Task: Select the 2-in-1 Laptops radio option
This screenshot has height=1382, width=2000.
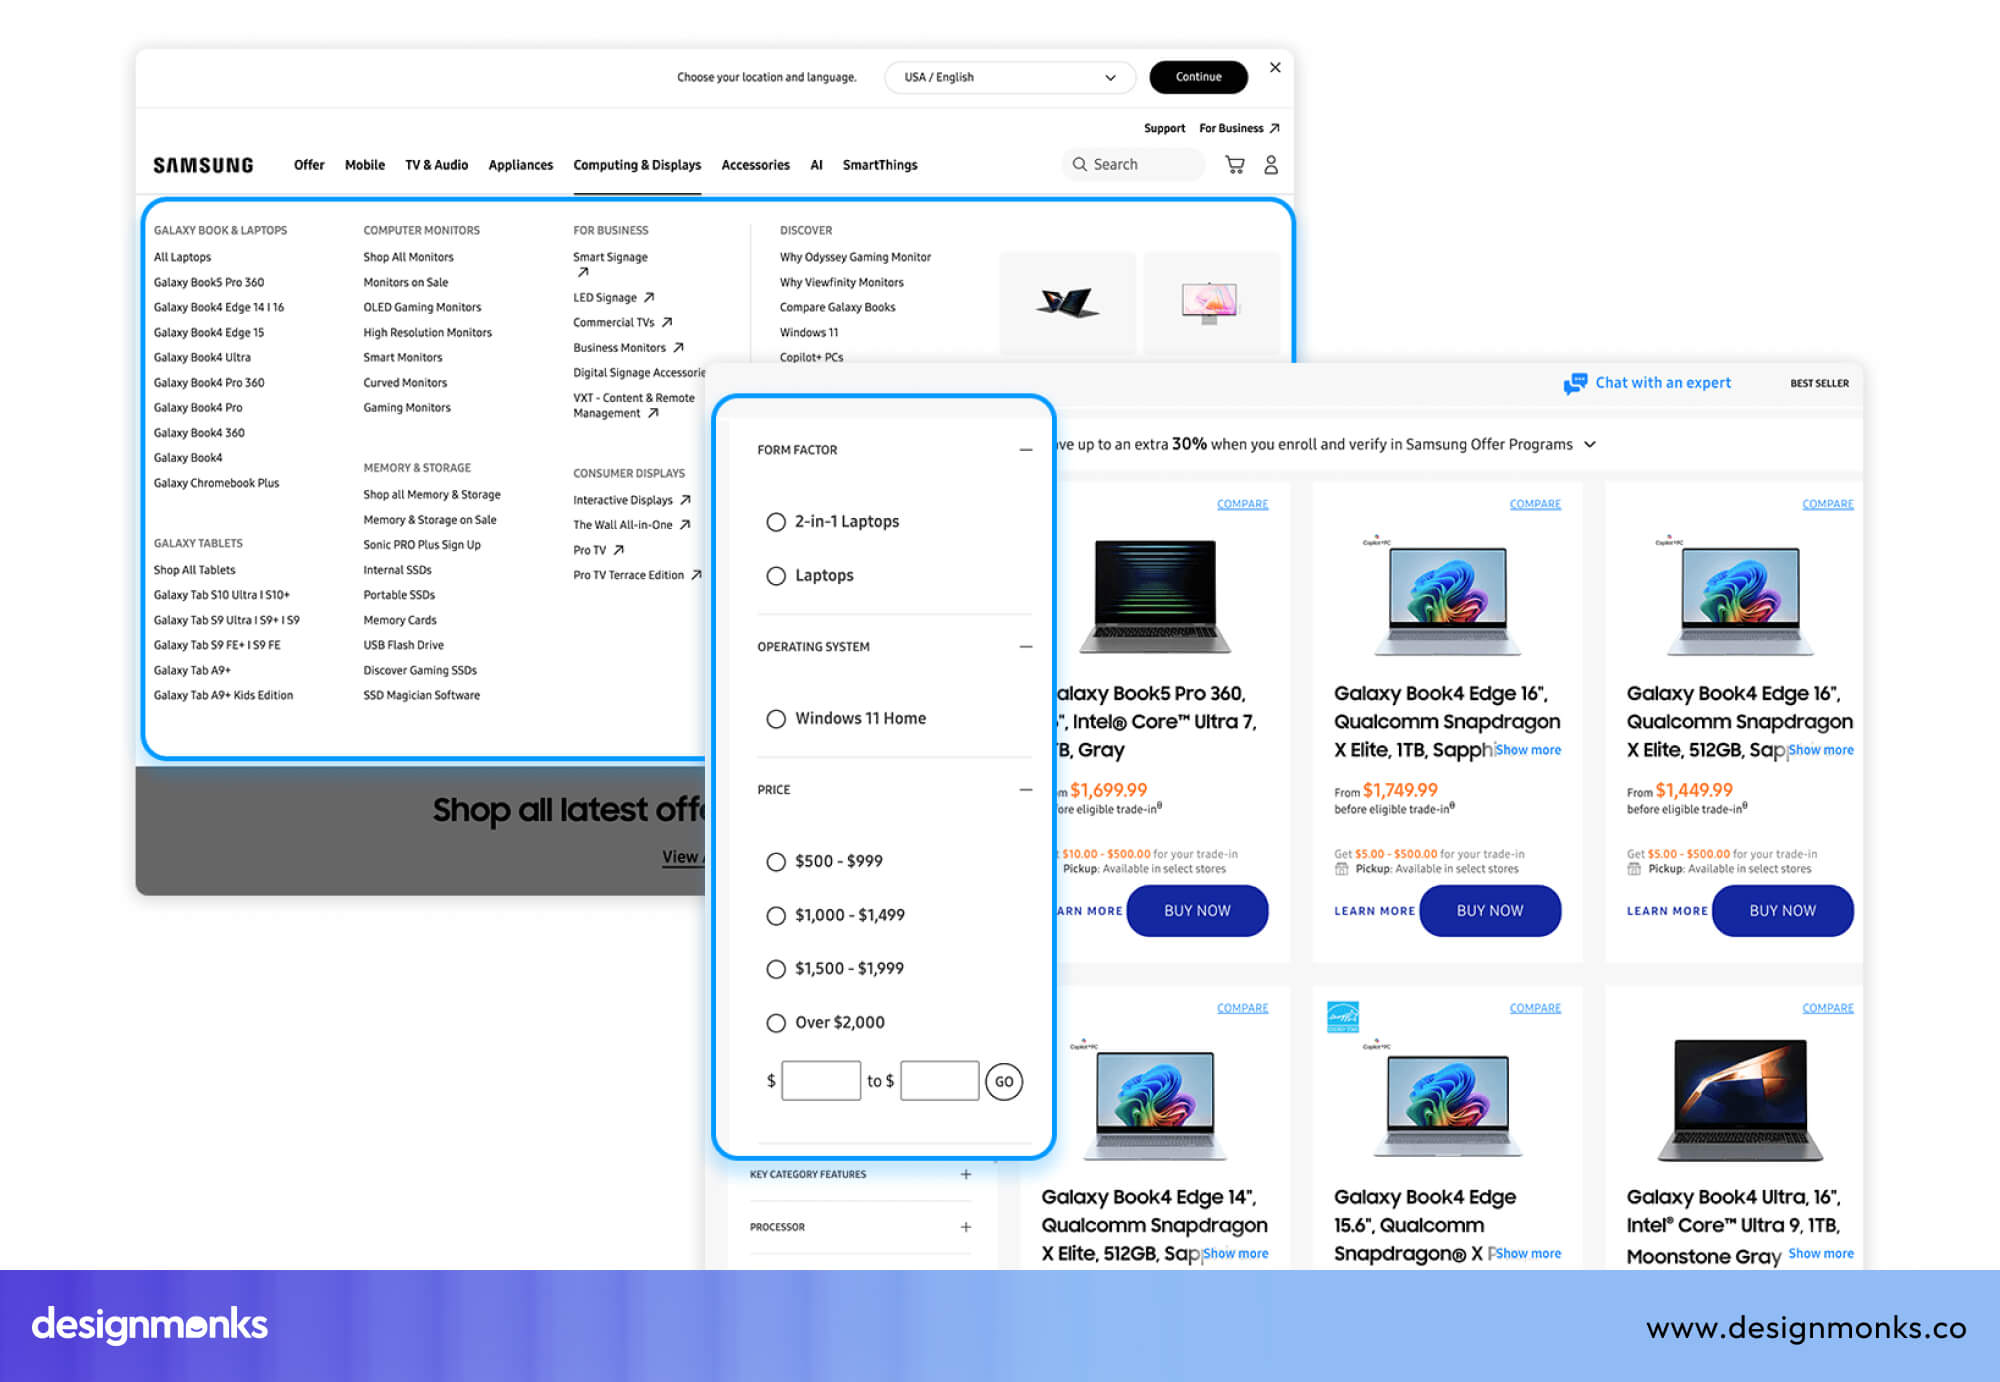Action: pyautogui.click(x=776, y=522)
